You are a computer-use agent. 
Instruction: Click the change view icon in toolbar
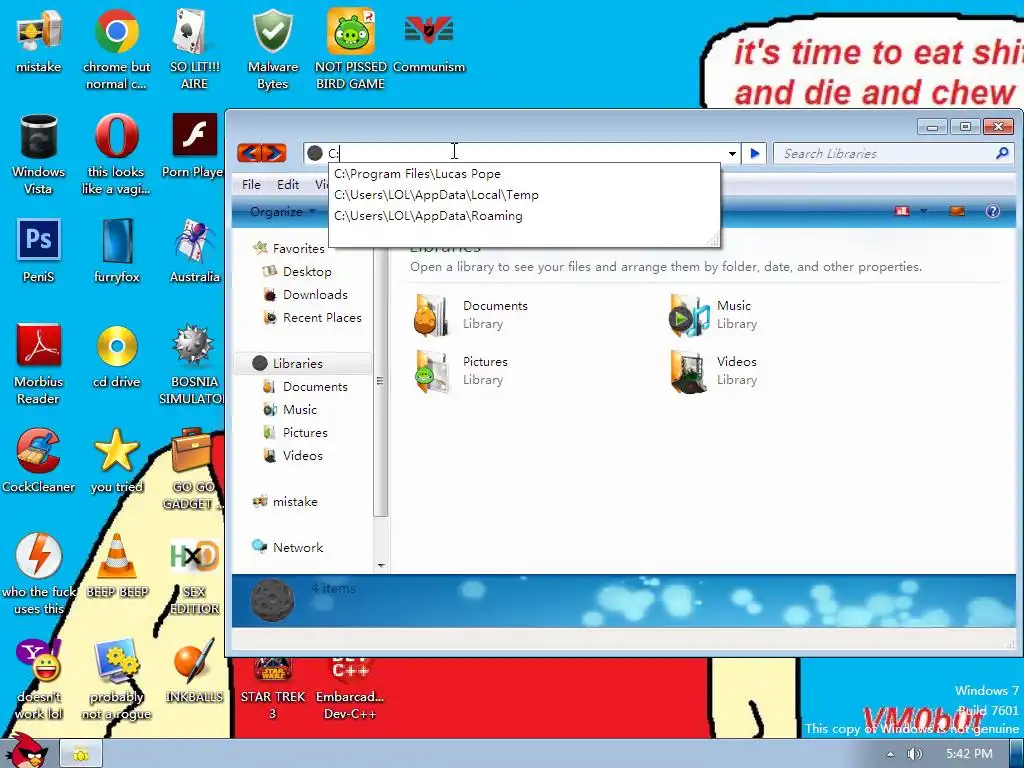(902, 211)
